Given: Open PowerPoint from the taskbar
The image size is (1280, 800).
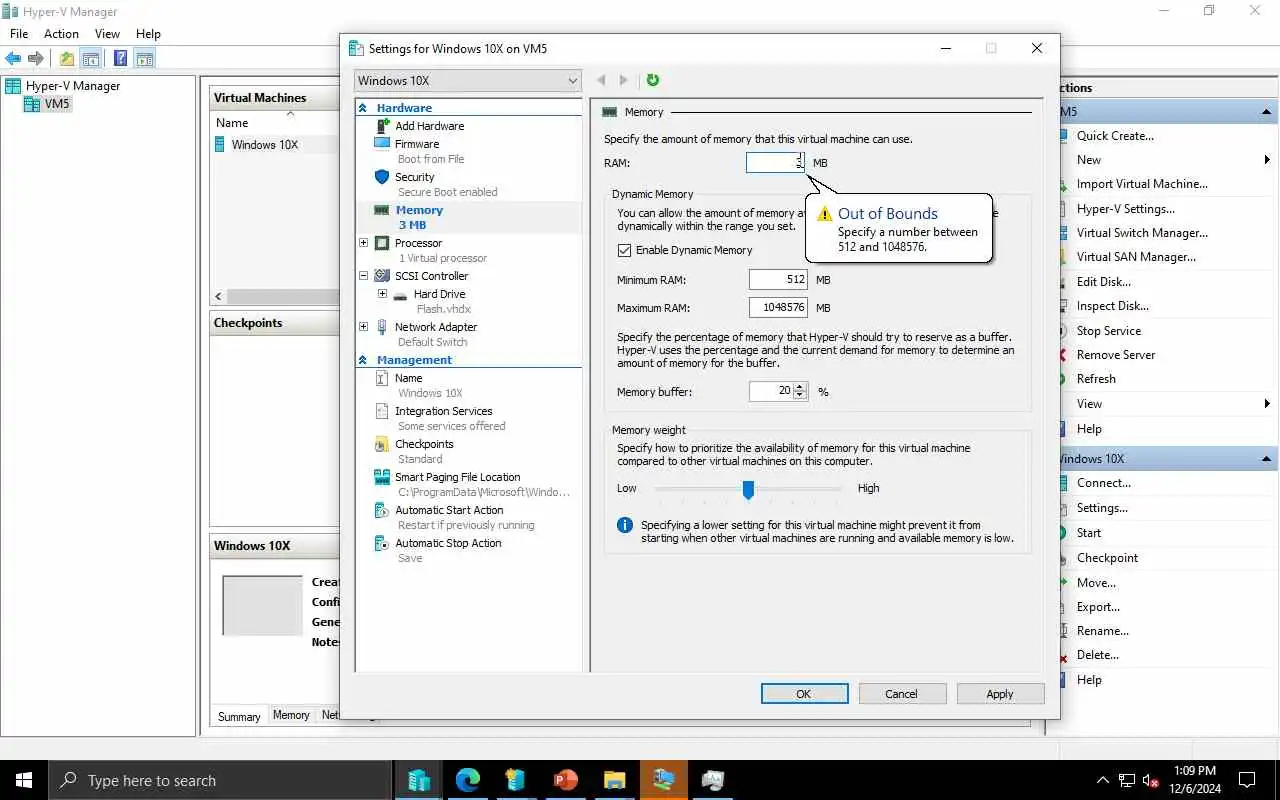Looking at the screenshot, I should (x=566, y=780).
